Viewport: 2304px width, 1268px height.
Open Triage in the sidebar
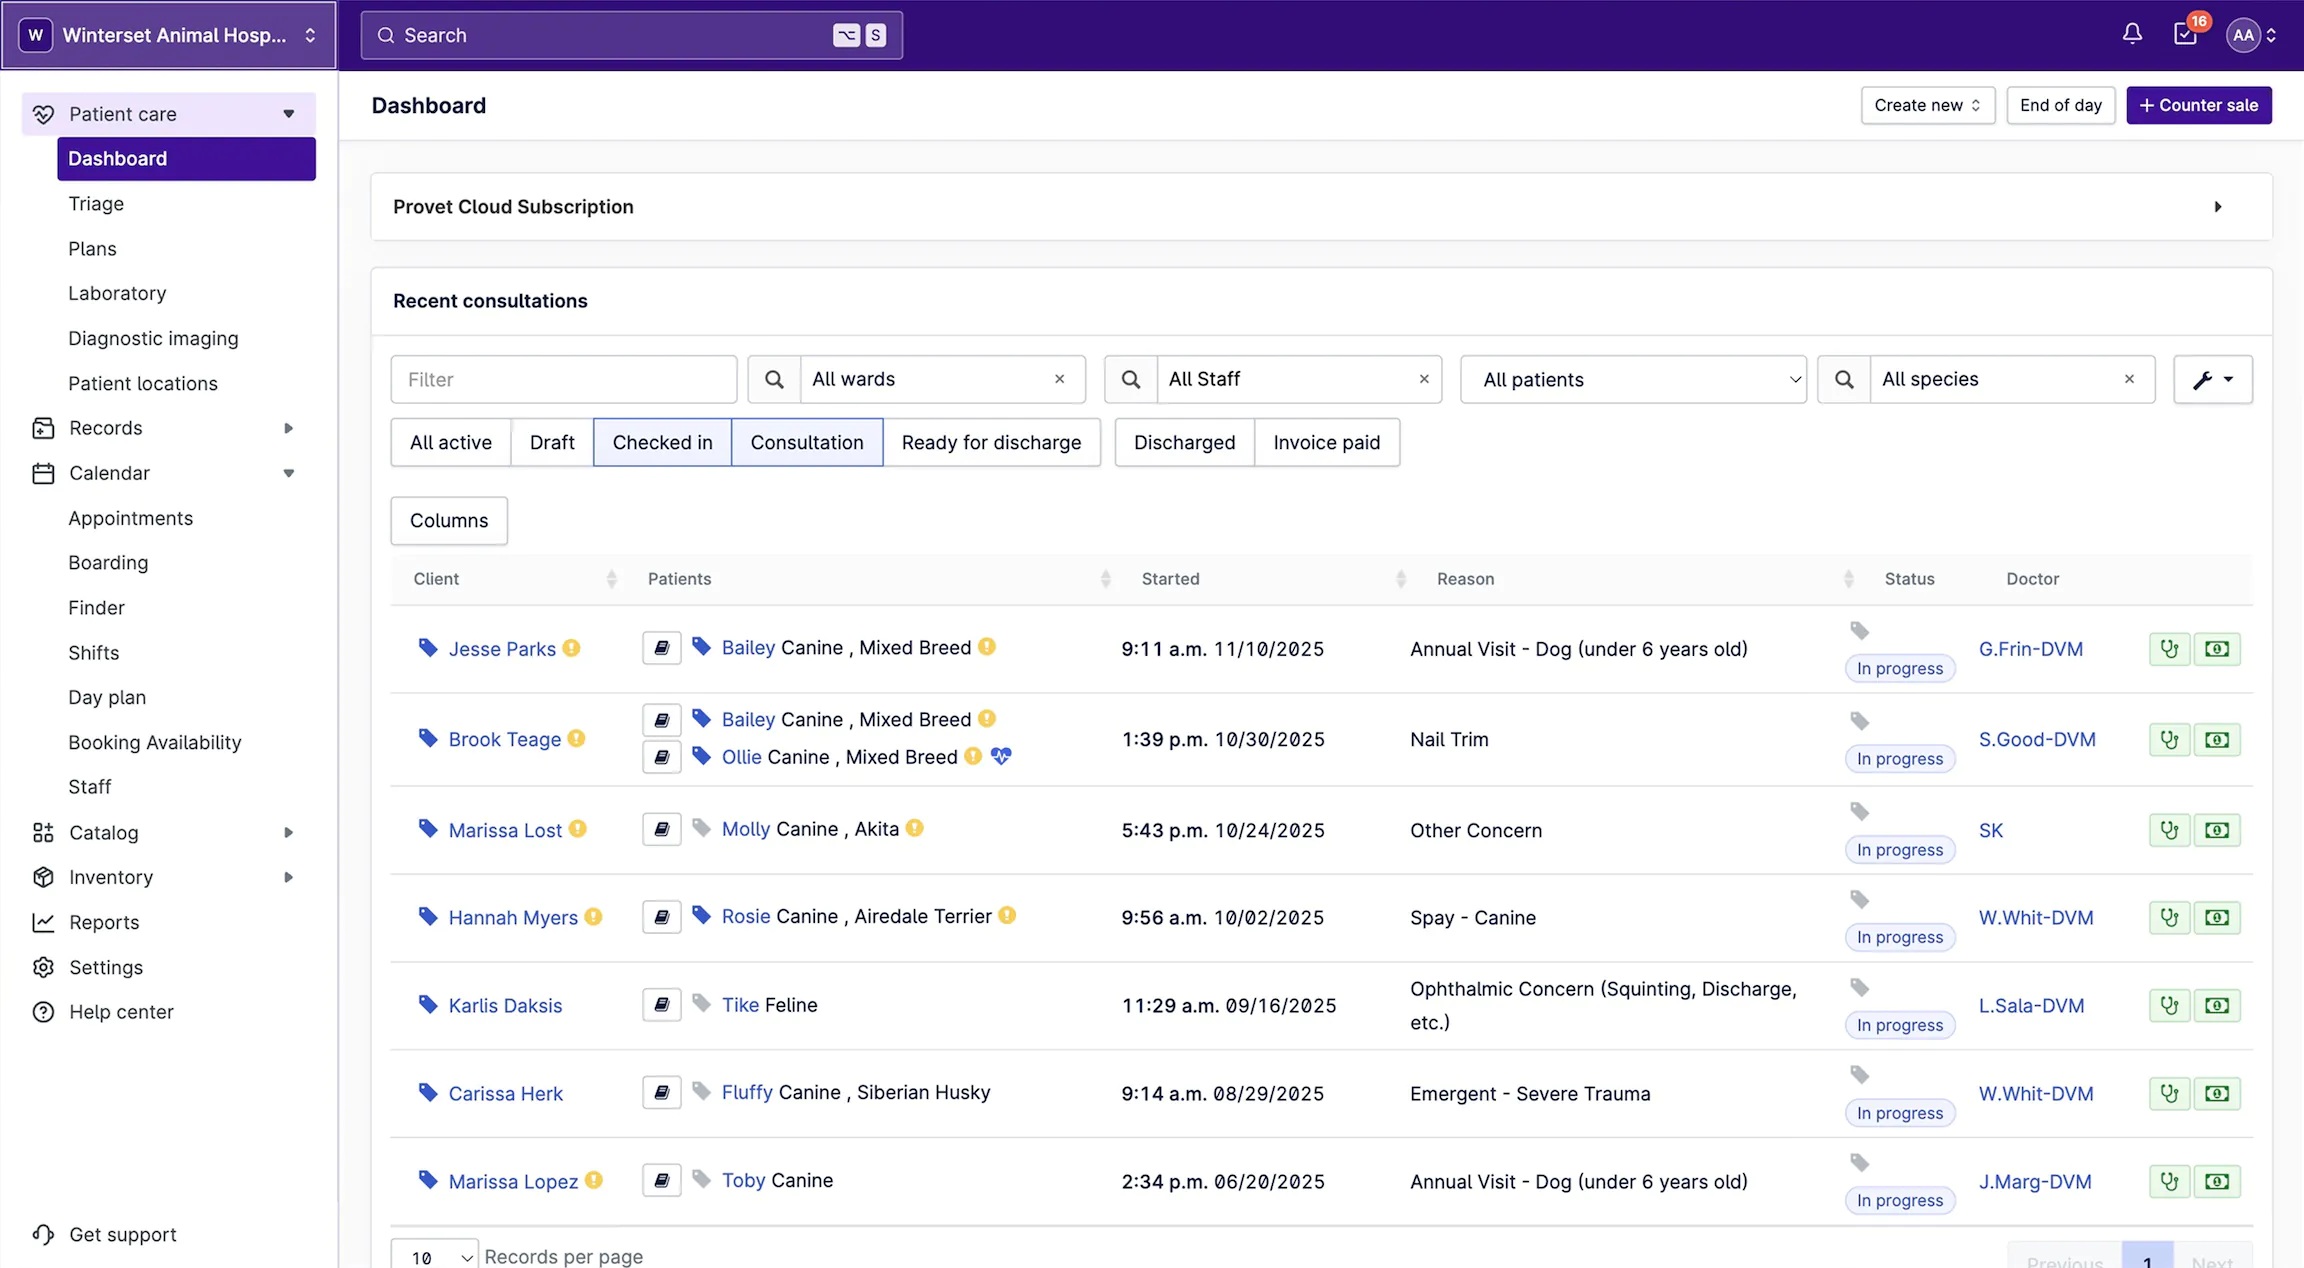[96, 204]
